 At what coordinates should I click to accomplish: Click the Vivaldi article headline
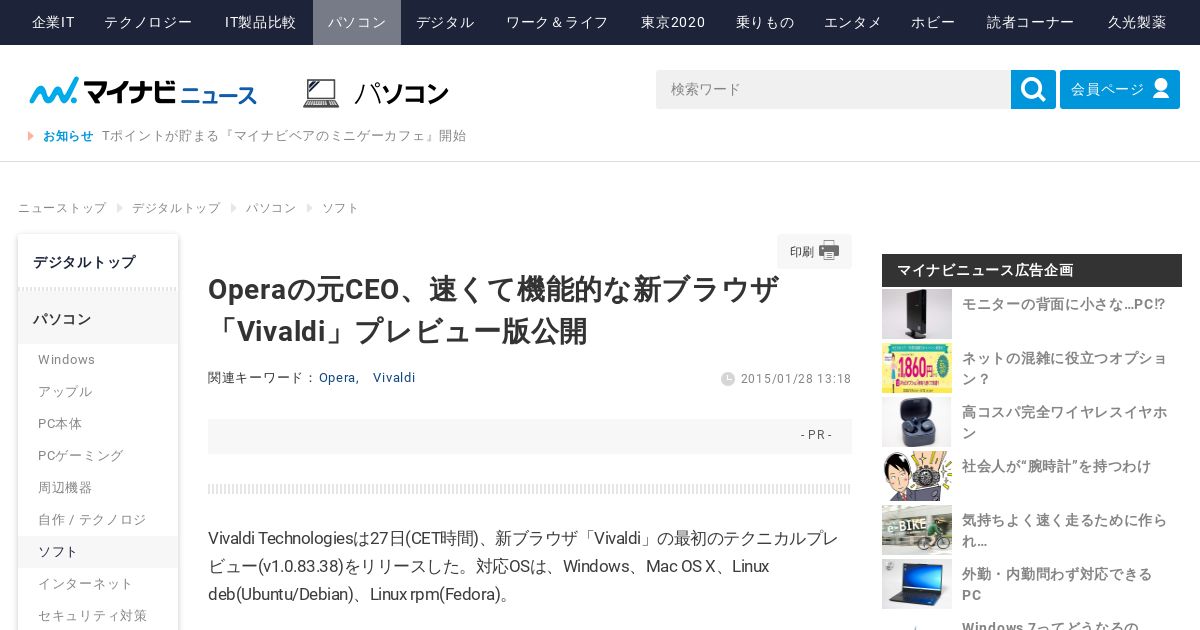[493, 310]
